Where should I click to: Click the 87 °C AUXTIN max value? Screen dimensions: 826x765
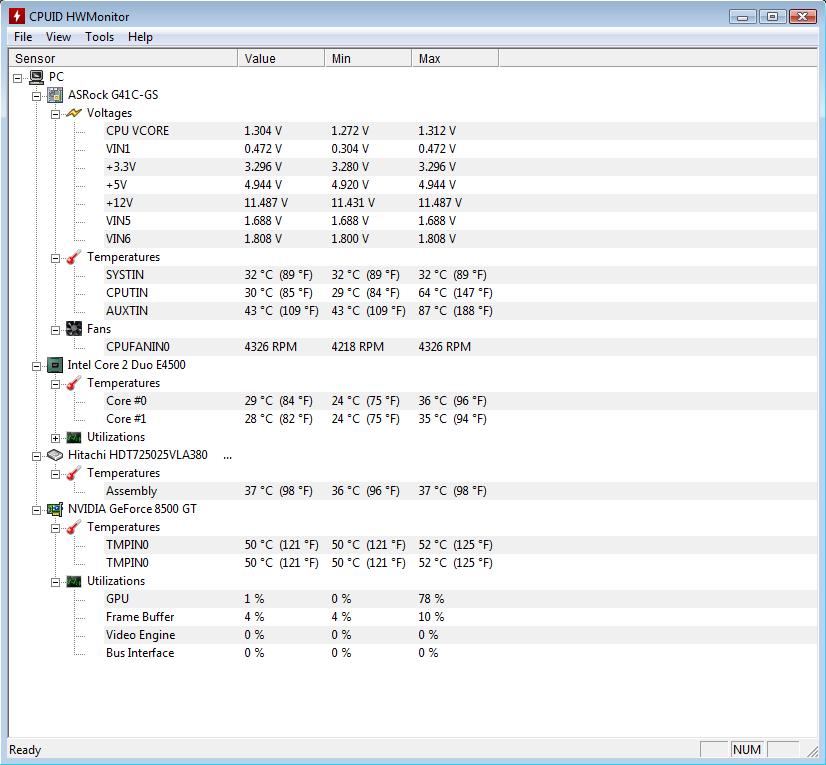pos(456,311)
